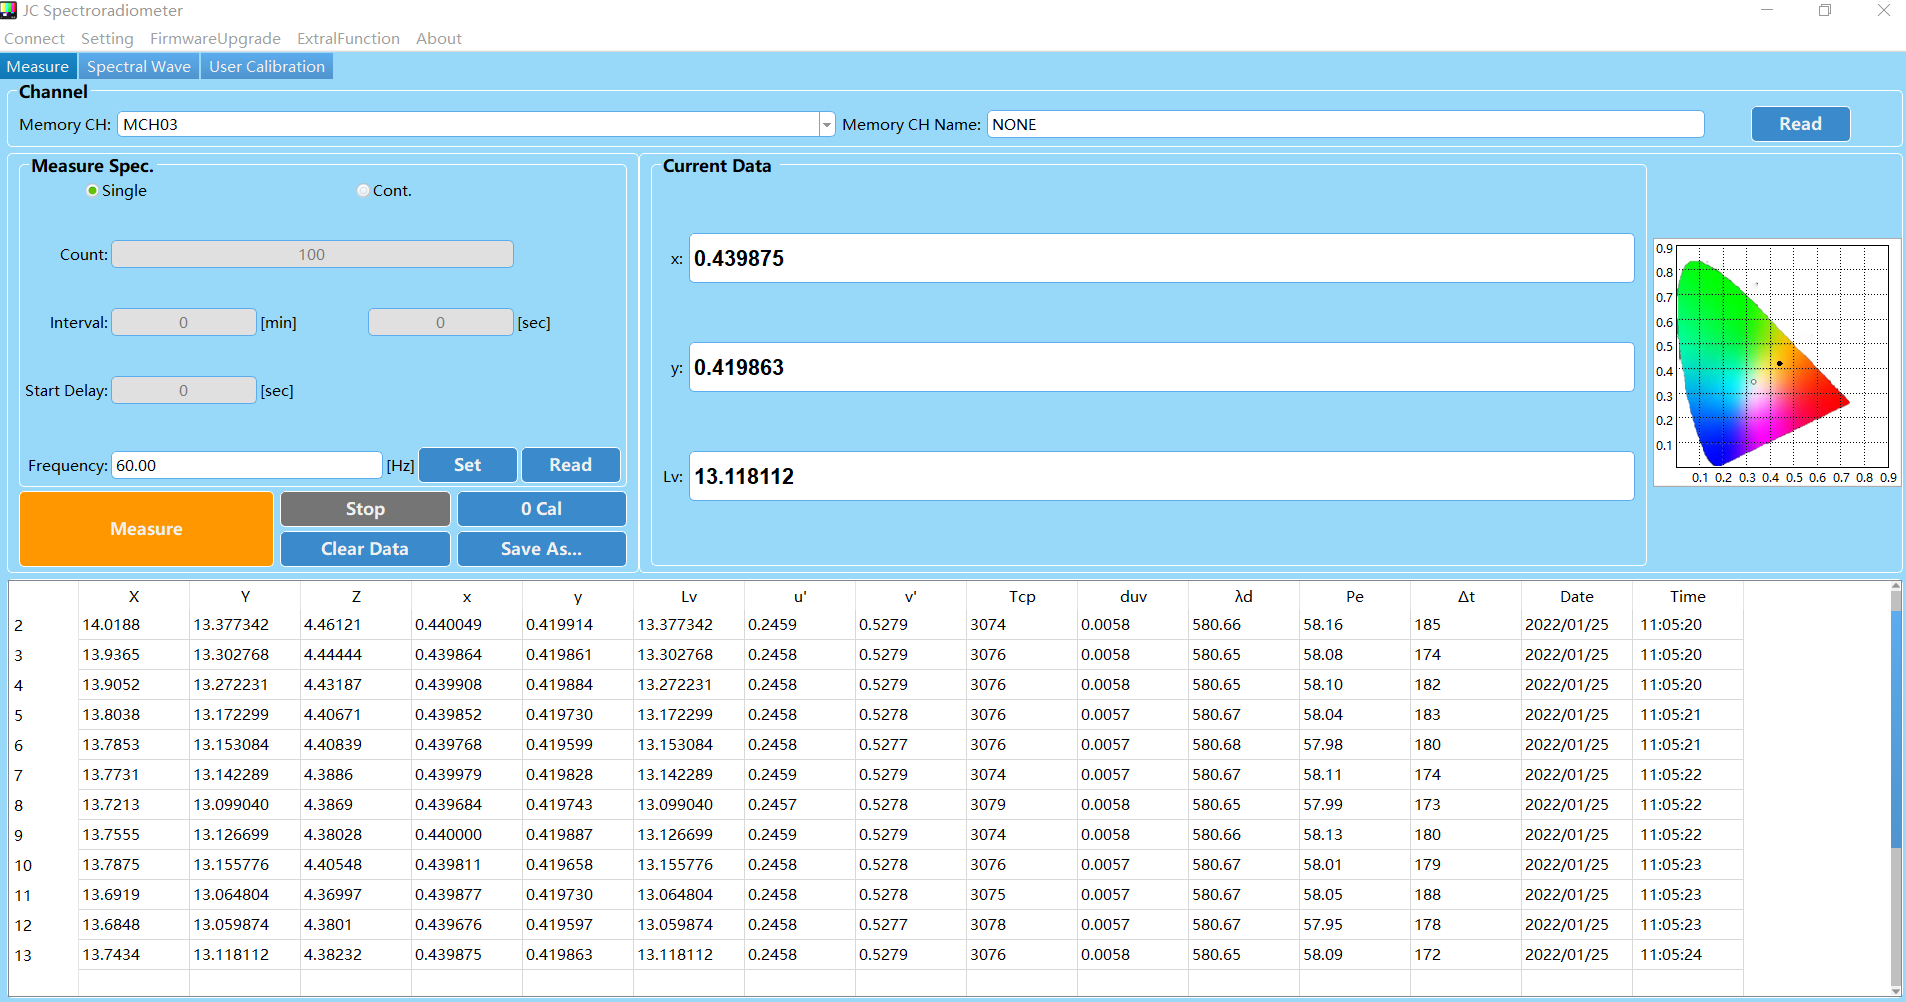
Task: Select the Single measurement radio button
Action: coord(93,191)
